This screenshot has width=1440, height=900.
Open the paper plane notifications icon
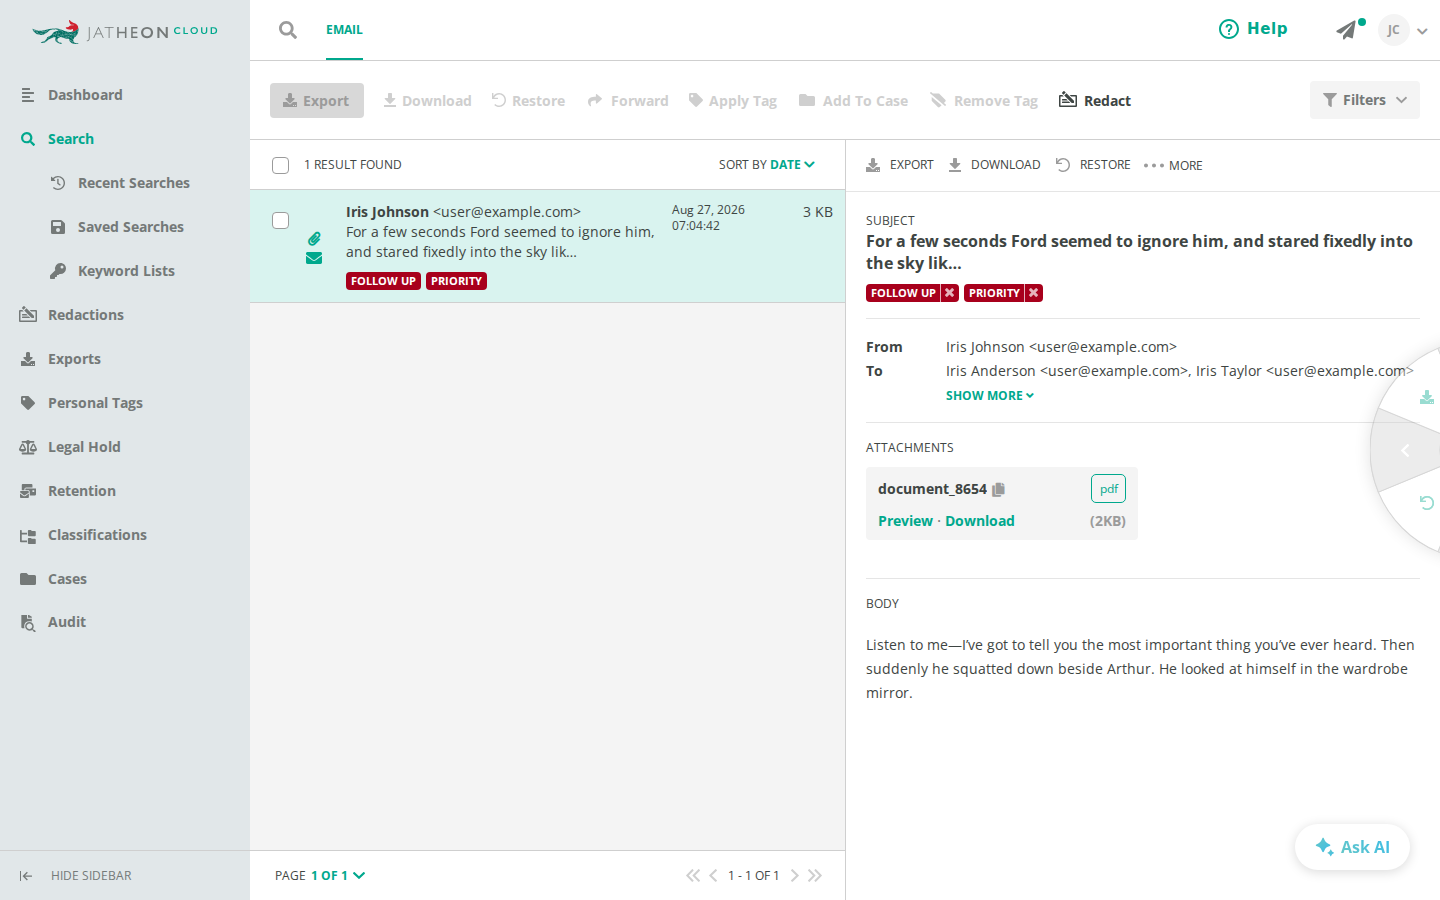[1347, 30]
